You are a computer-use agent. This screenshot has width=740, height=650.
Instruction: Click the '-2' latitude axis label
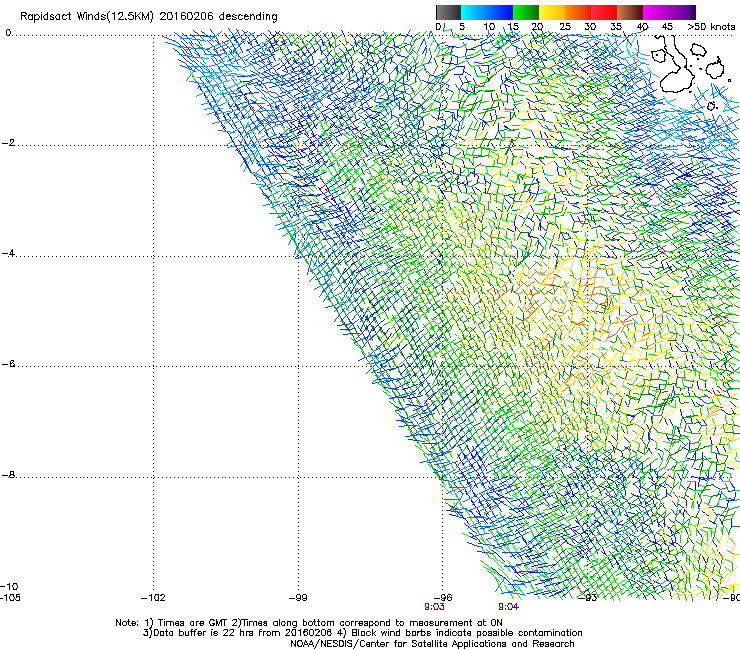click(x=9, y=143)
